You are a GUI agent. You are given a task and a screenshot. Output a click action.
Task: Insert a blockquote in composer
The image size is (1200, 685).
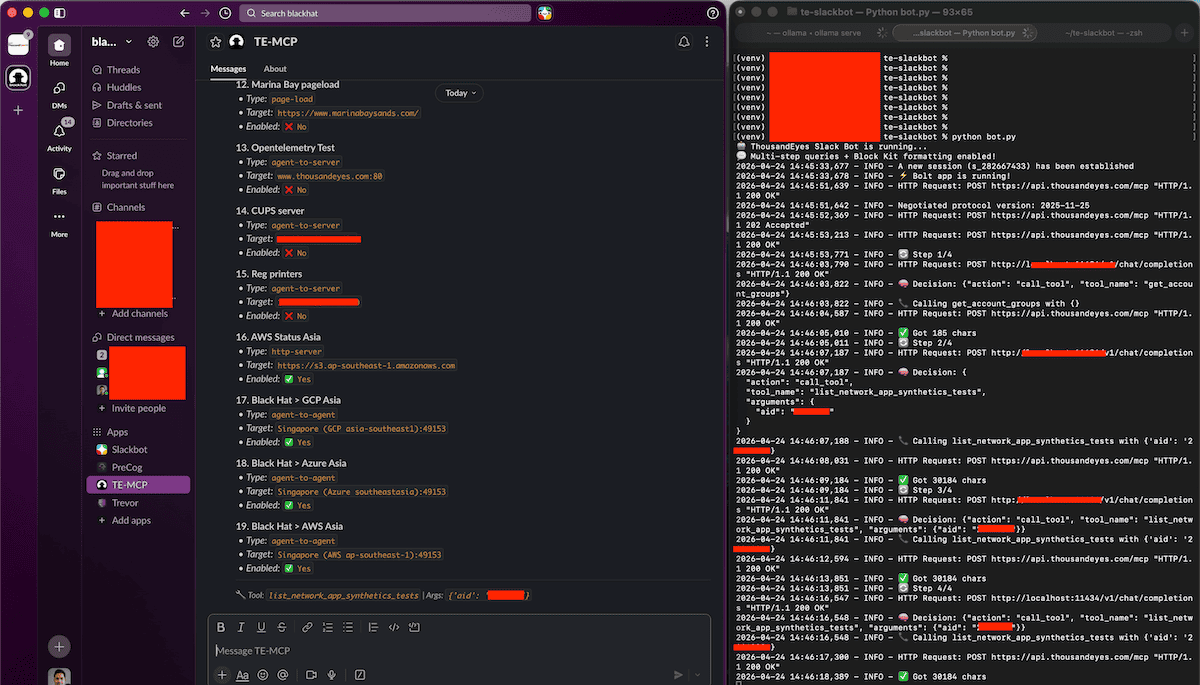click(x=373, y=627)
